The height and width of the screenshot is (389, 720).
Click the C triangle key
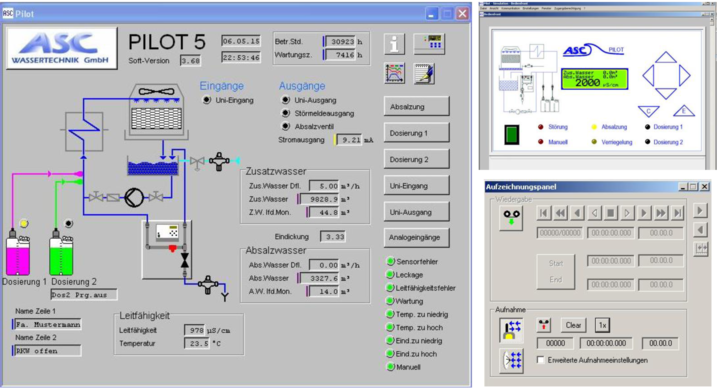(x=648, y=111)
